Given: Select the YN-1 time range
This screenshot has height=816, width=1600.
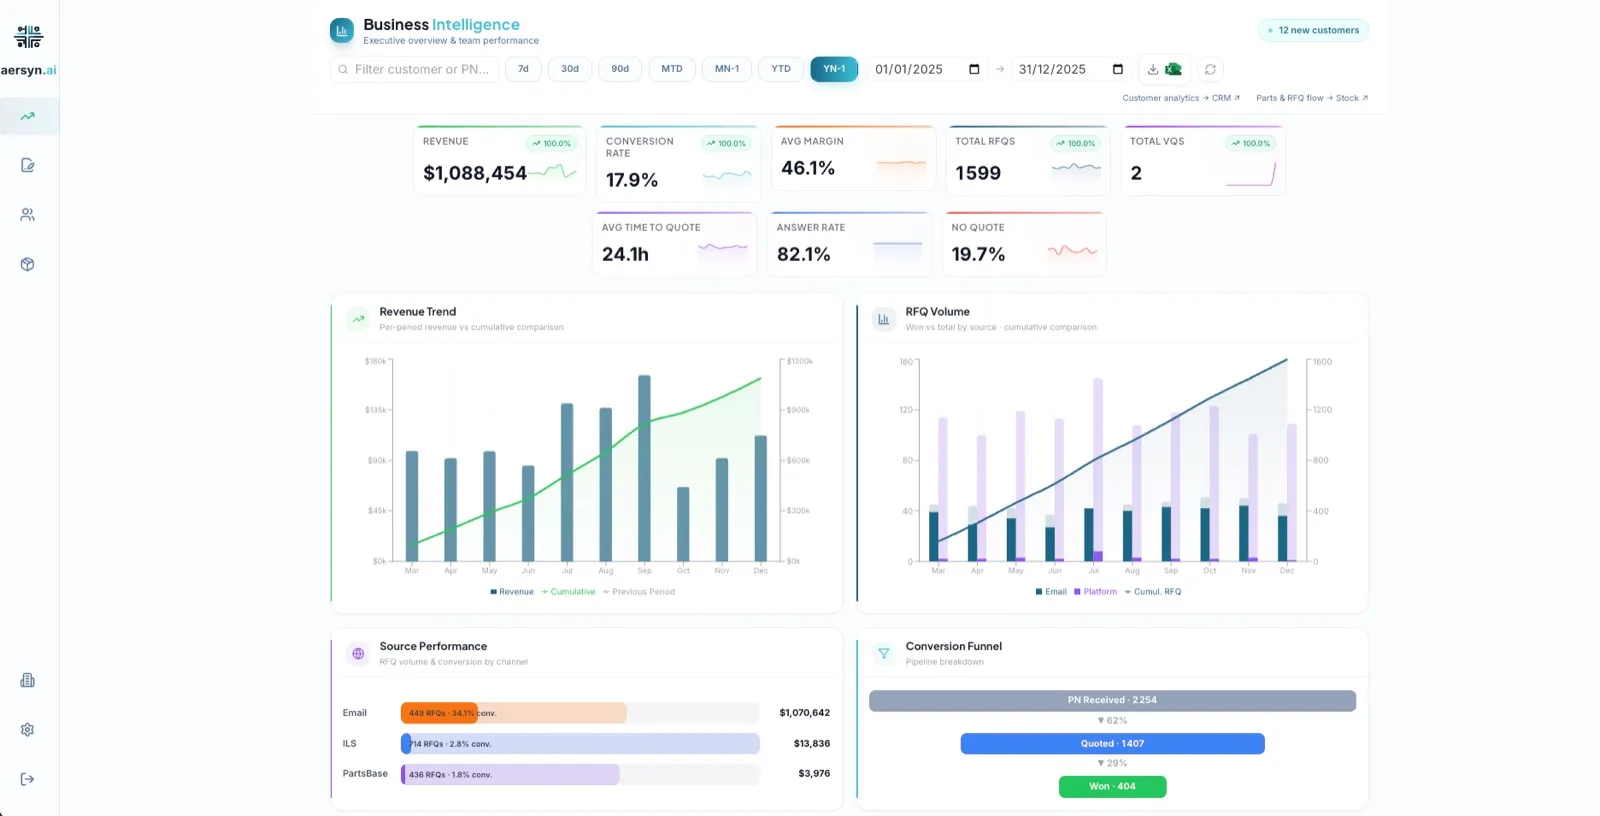Looking at the screenshot, I should 834,69.
